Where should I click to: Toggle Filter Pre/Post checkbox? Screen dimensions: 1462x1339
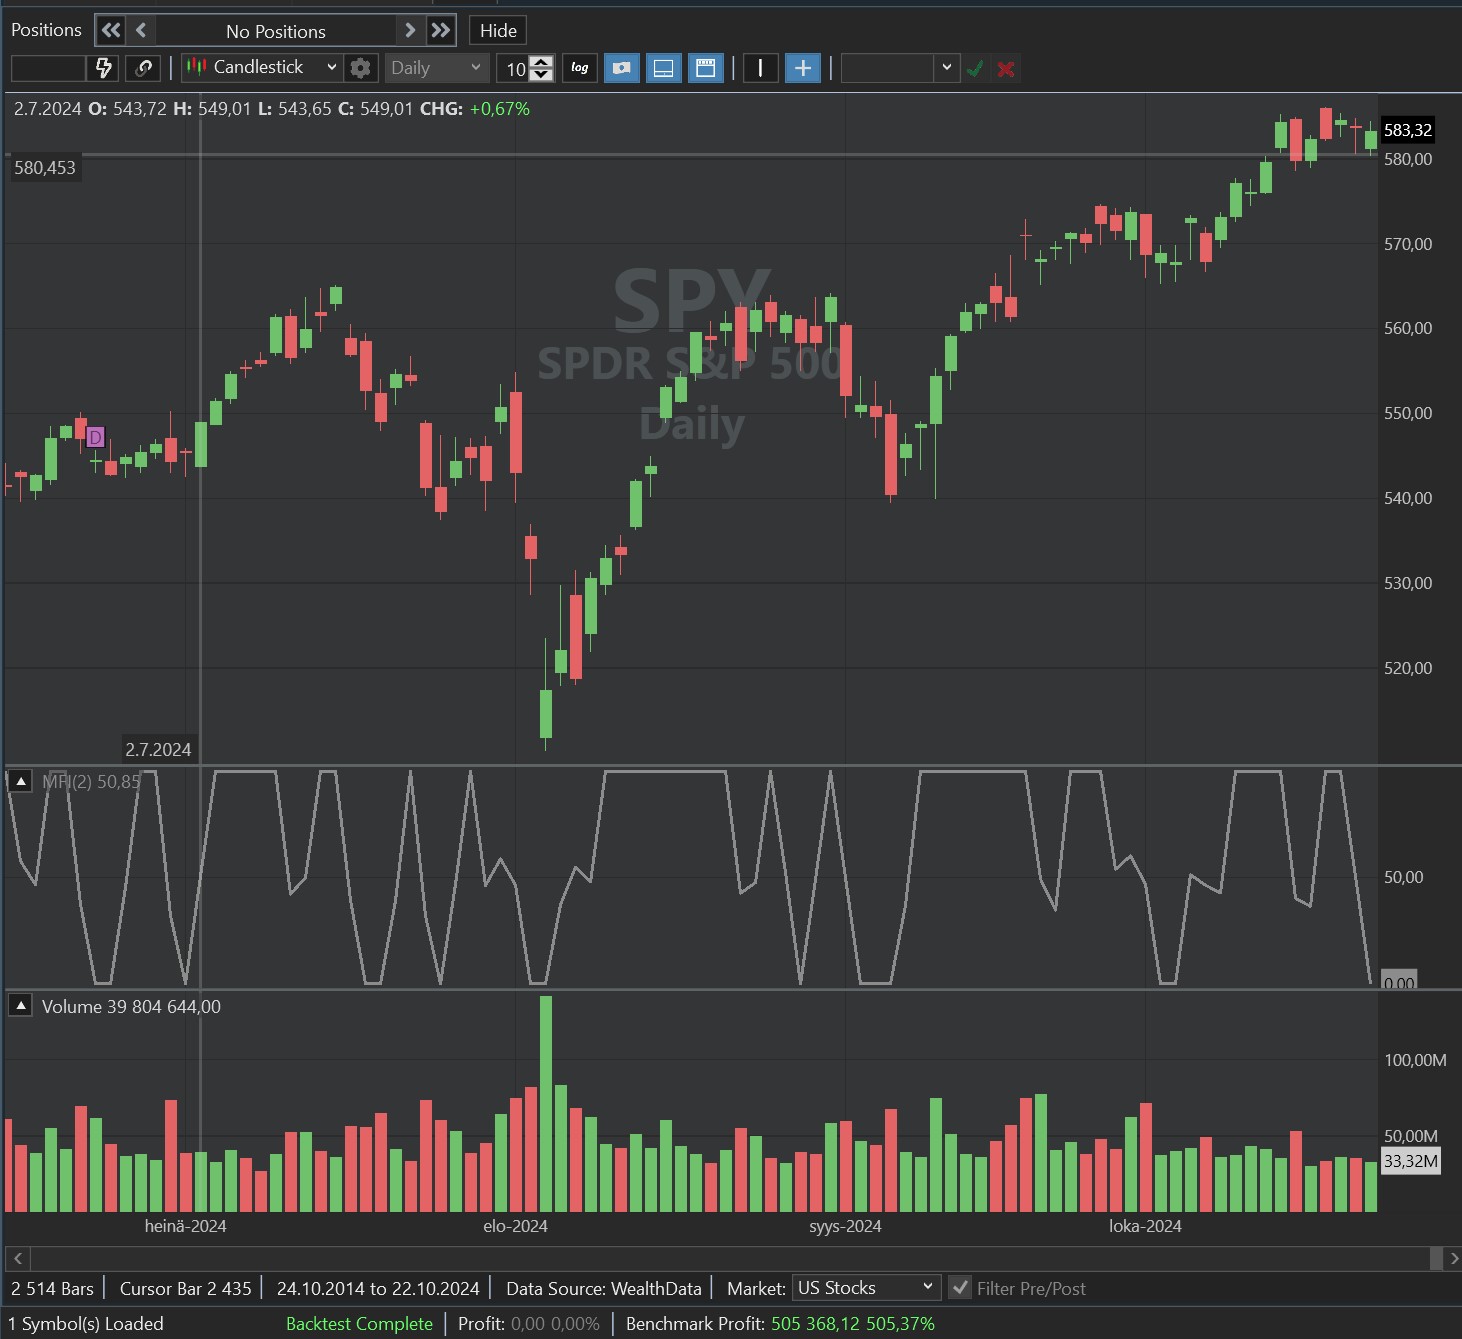click(960, 1288)
